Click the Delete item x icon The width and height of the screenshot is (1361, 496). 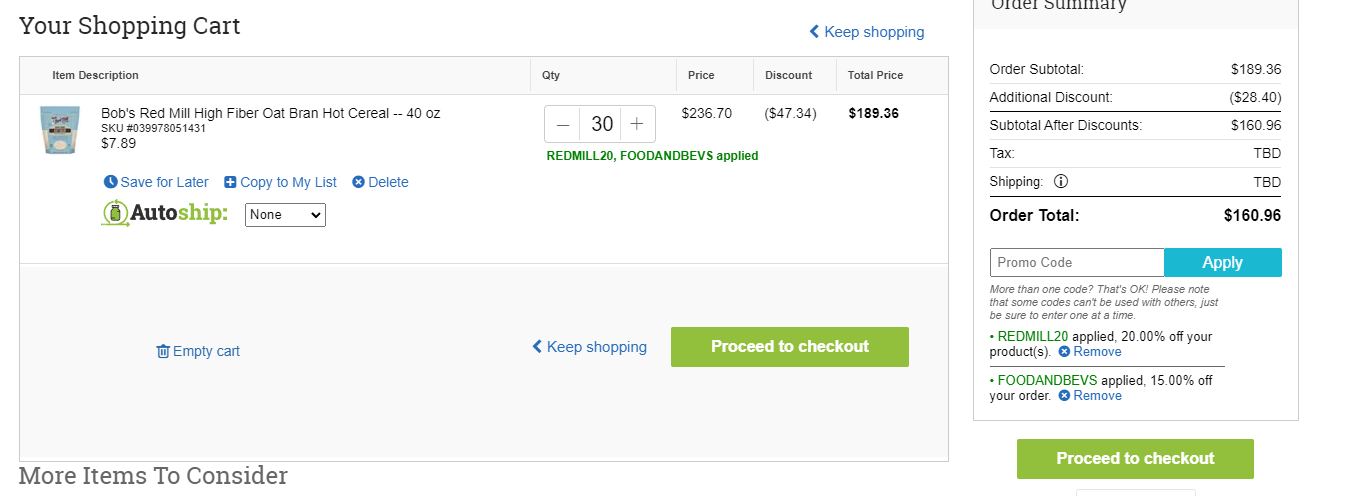pyautogui.click(x=358, y=182)
